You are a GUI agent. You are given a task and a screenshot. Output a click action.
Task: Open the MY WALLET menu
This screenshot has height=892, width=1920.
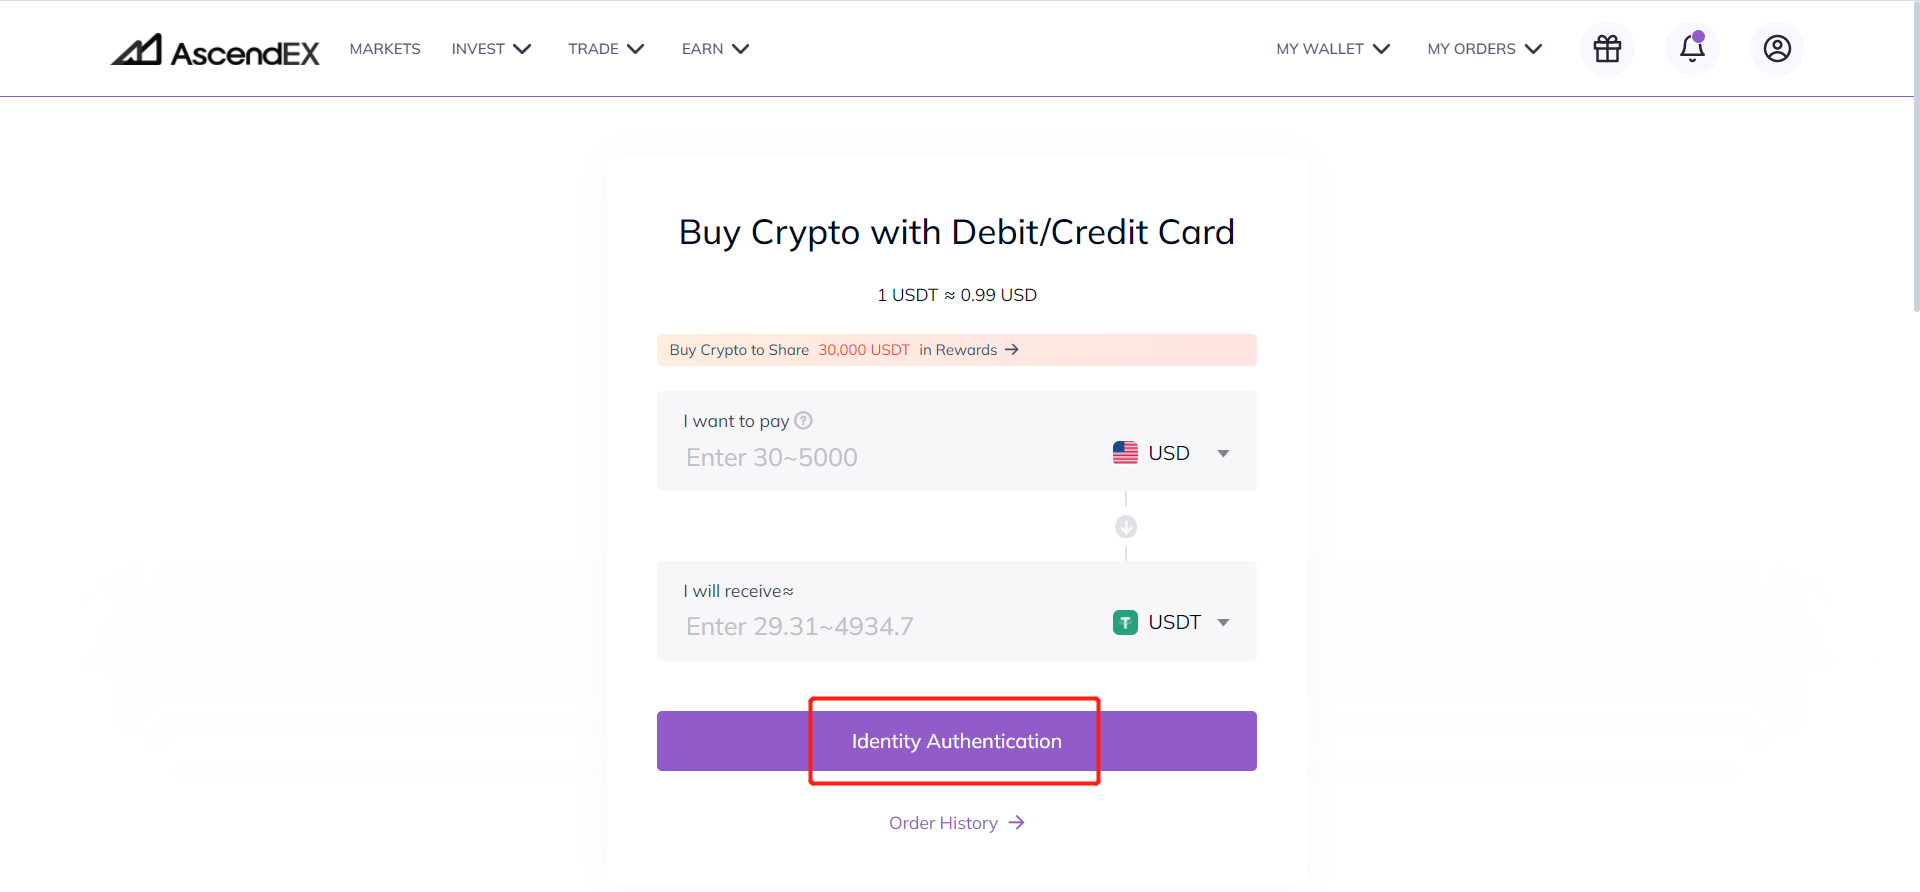1333,49
